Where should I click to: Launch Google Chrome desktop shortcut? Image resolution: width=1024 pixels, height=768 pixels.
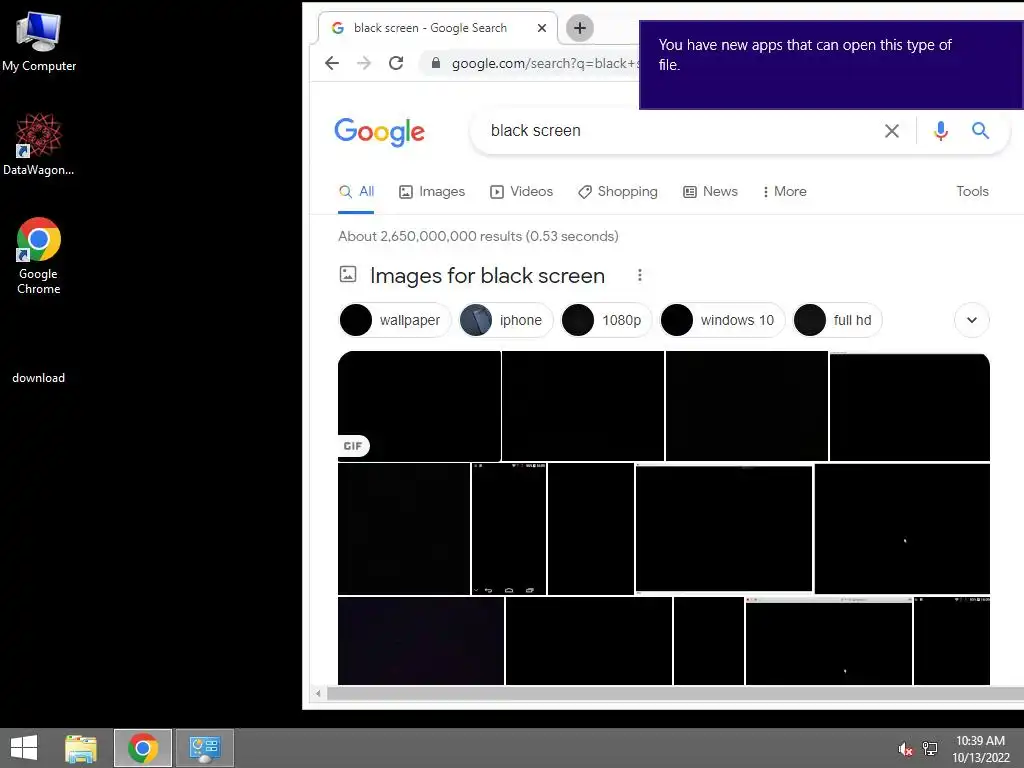pyautogui.click(x=39, y=255)
